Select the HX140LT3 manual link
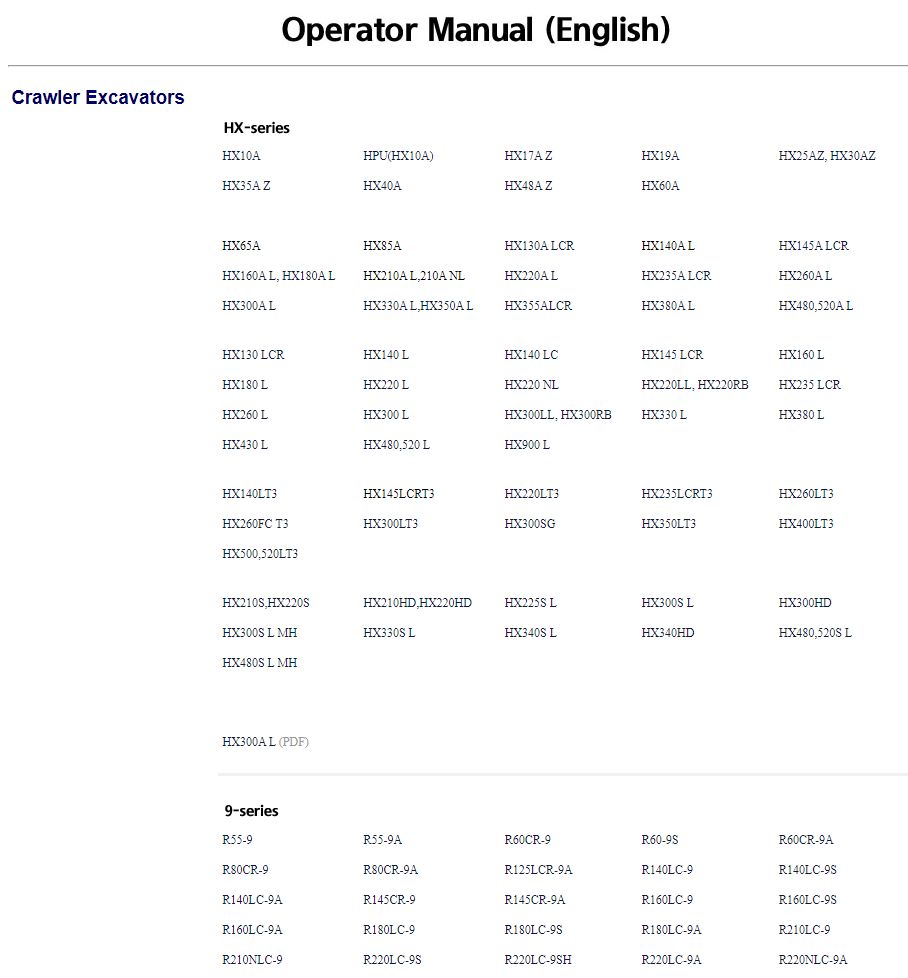Screen dimensions: 908x978 coord(250,493)
